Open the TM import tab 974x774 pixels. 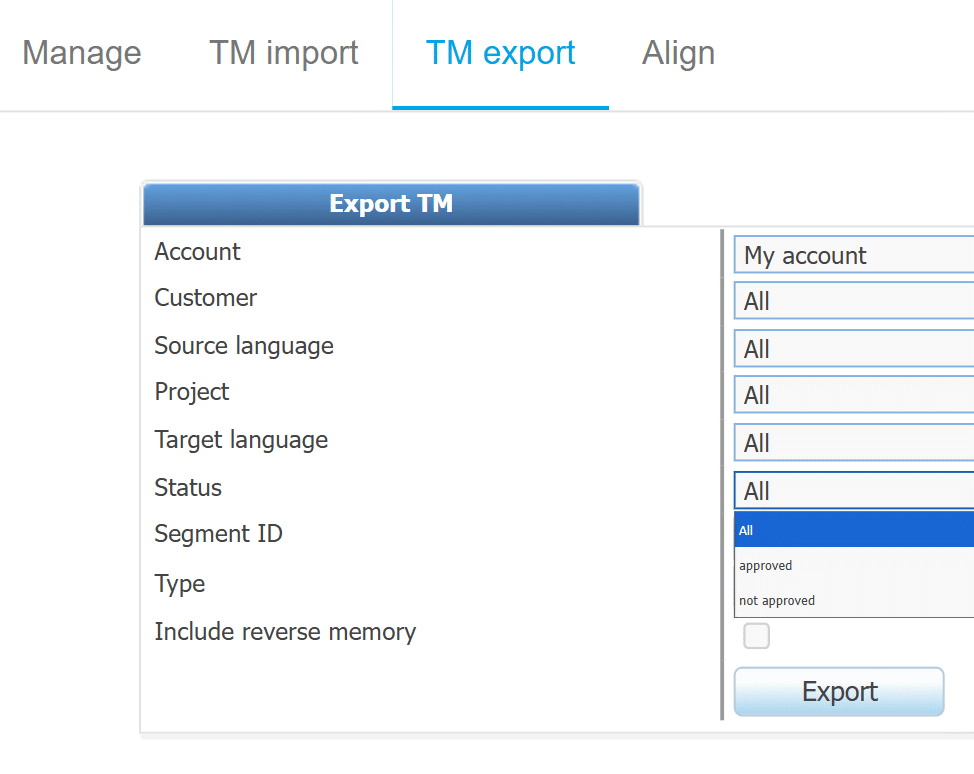[x=284, y=53]
